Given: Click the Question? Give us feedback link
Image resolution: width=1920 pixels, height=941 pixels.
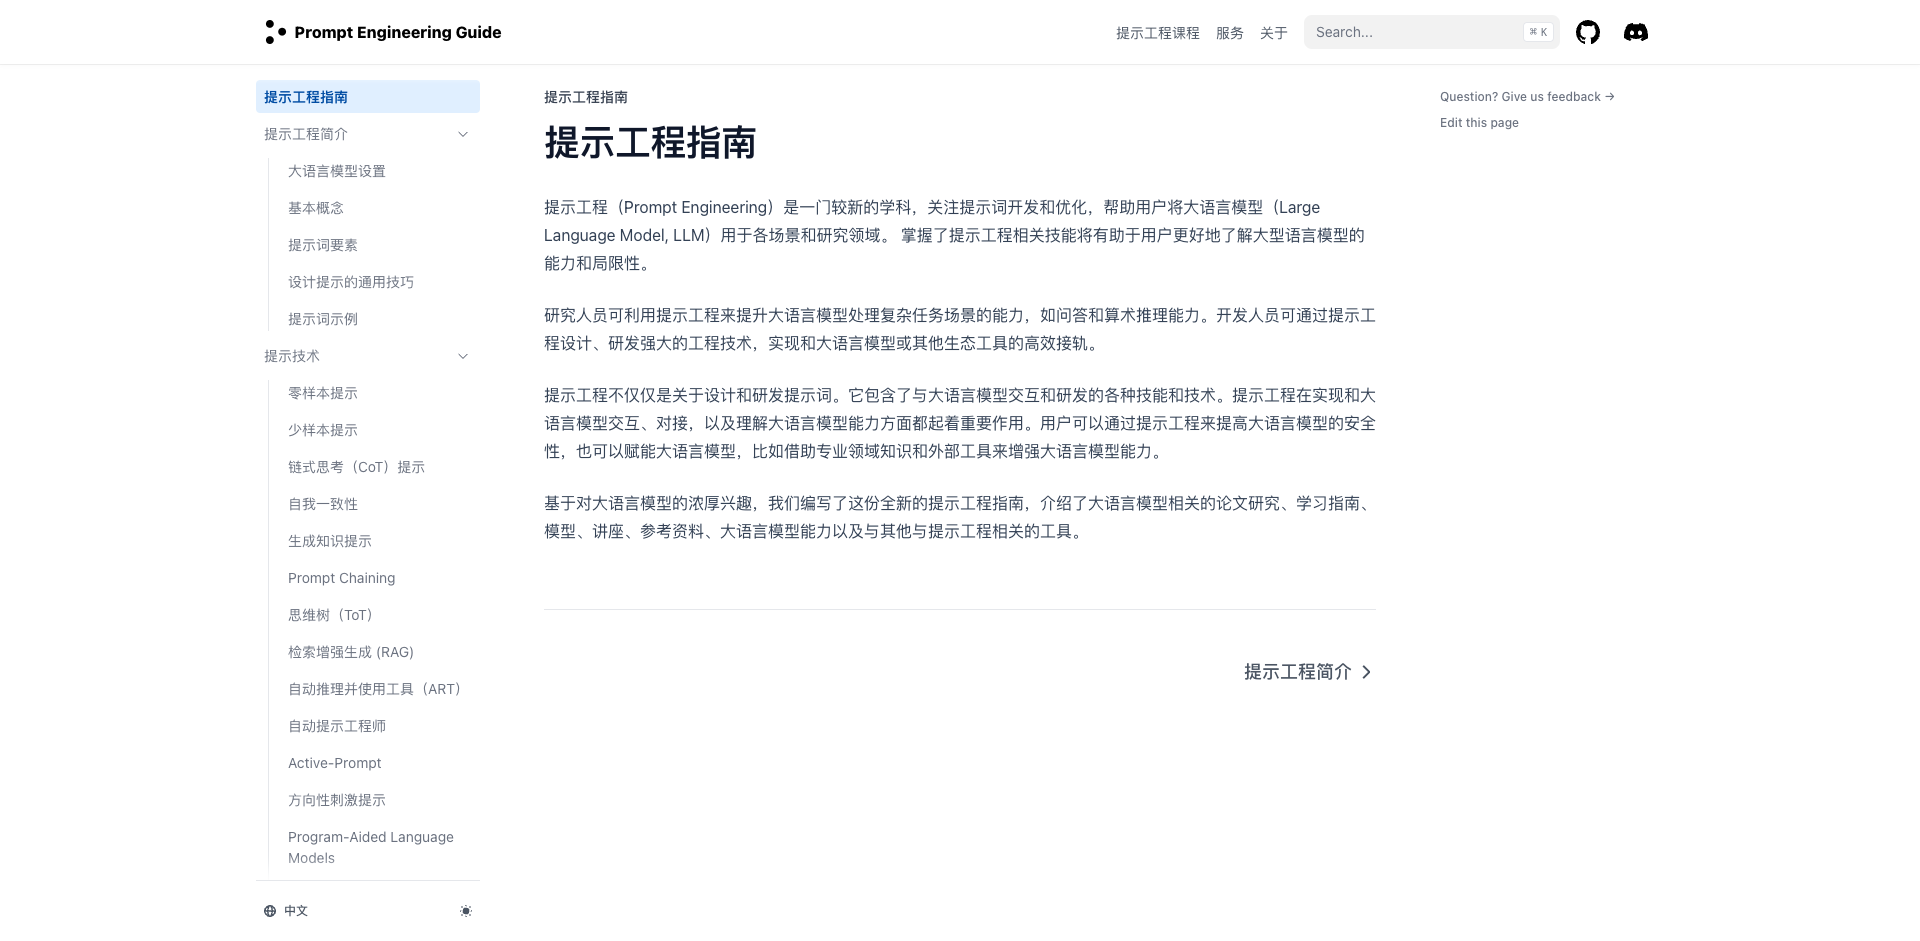Looking at the screenshot, I should point(1527,97).
